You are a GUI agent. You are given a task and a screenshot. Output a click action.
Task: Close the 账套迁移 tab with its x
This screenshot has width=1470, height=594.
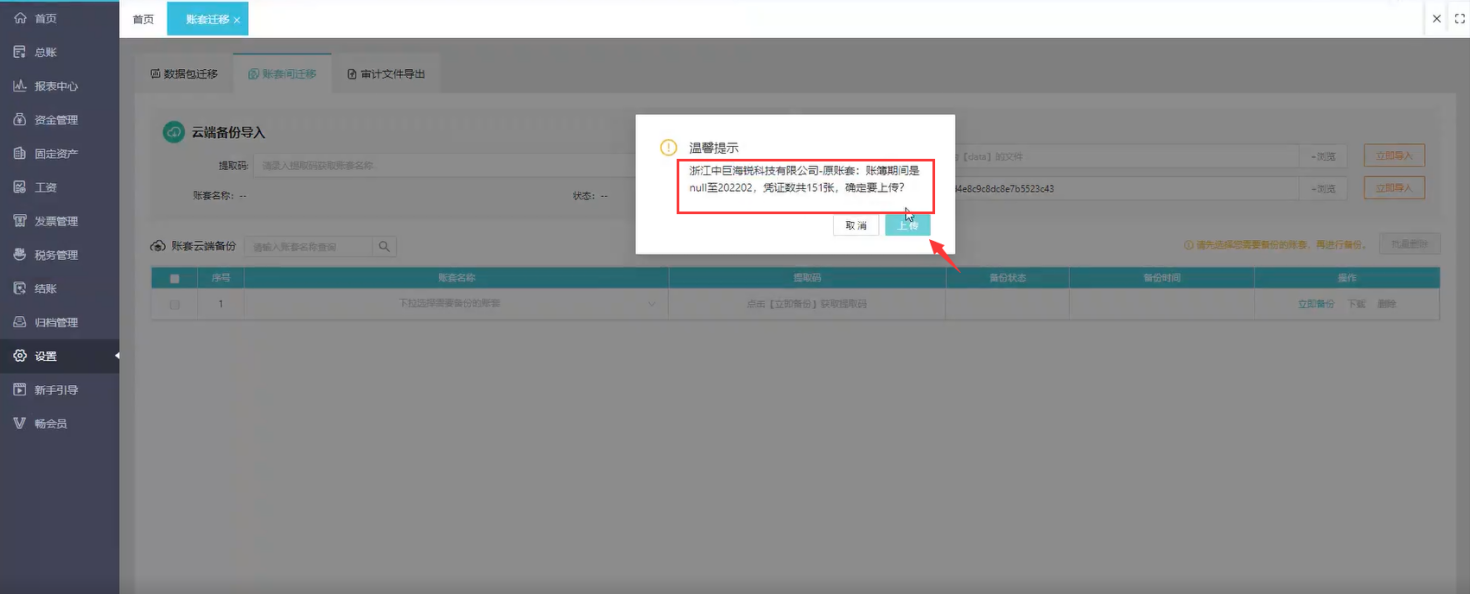(x=237, y=20)
